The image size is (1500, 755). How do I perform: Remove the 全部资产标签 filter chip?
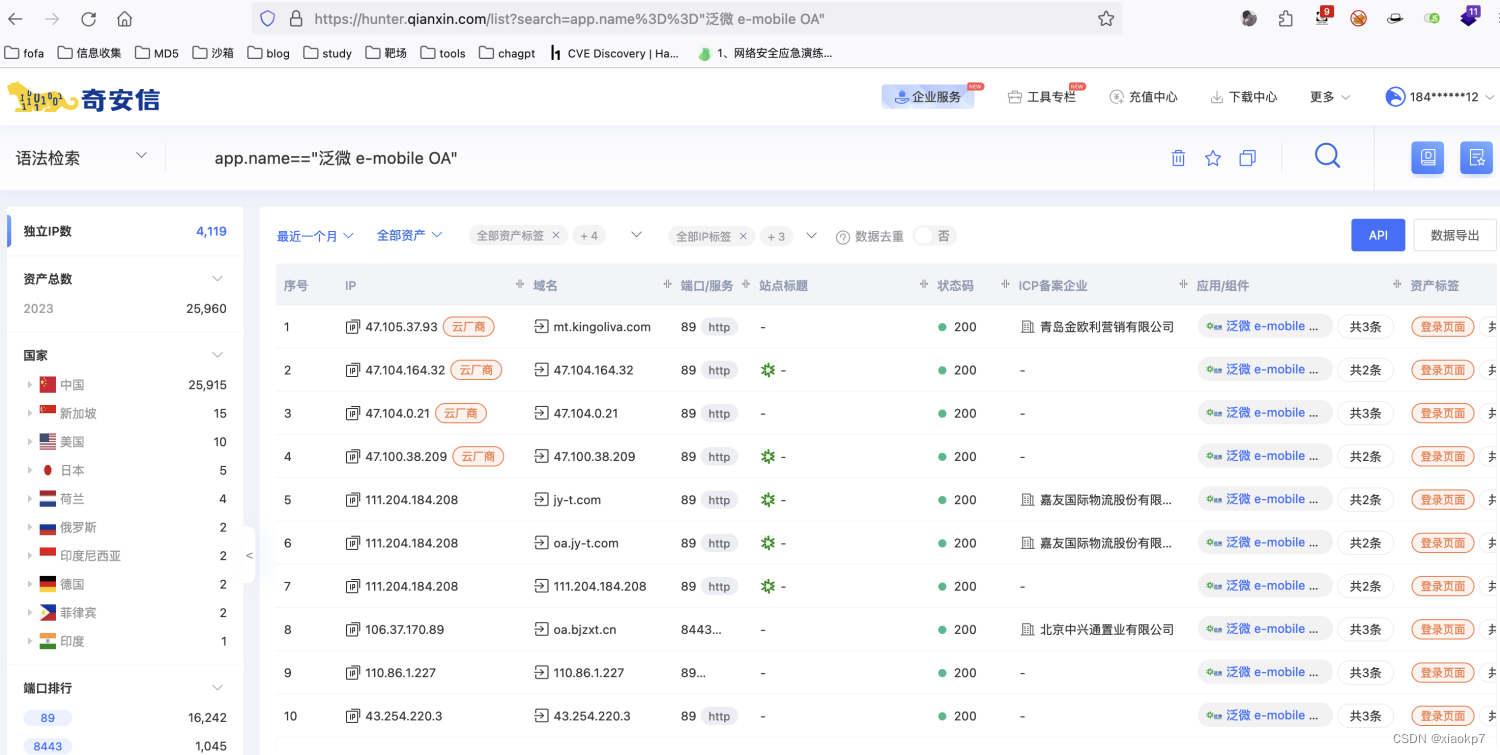click(556, 236)
